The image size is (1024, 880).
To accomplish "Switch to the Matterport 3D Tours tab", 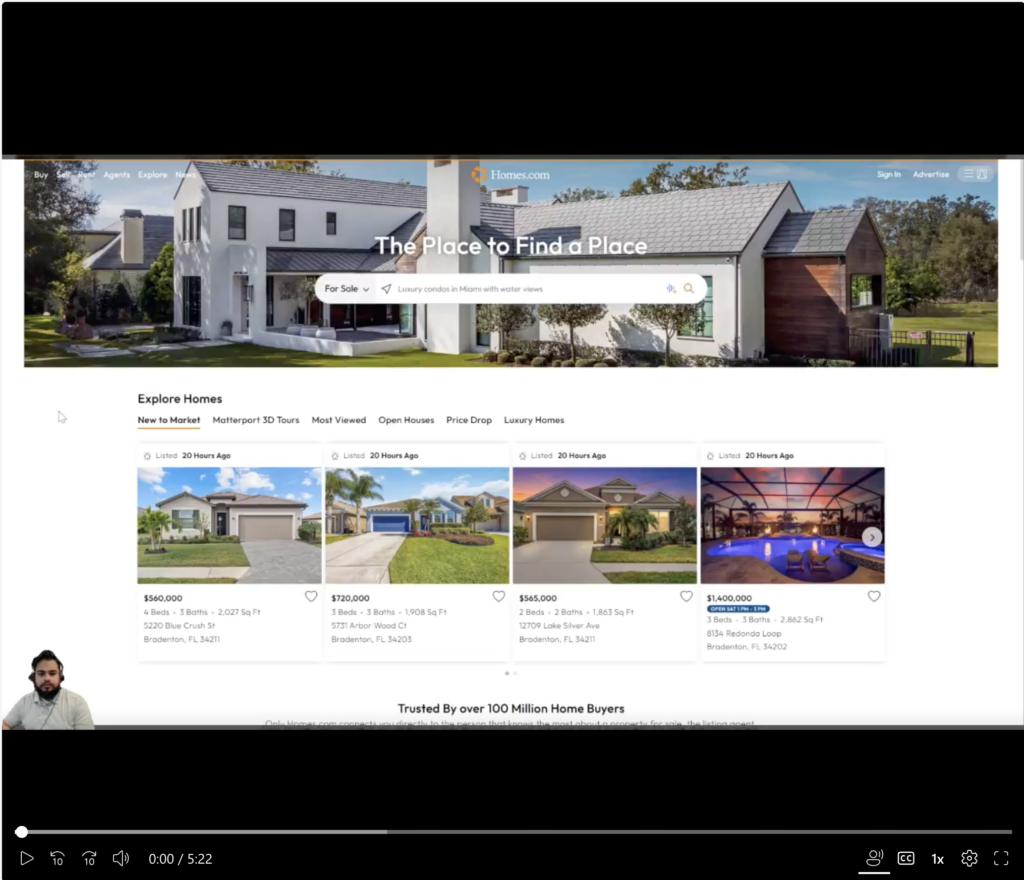I will pyautogui.click(x=256, y=420).
